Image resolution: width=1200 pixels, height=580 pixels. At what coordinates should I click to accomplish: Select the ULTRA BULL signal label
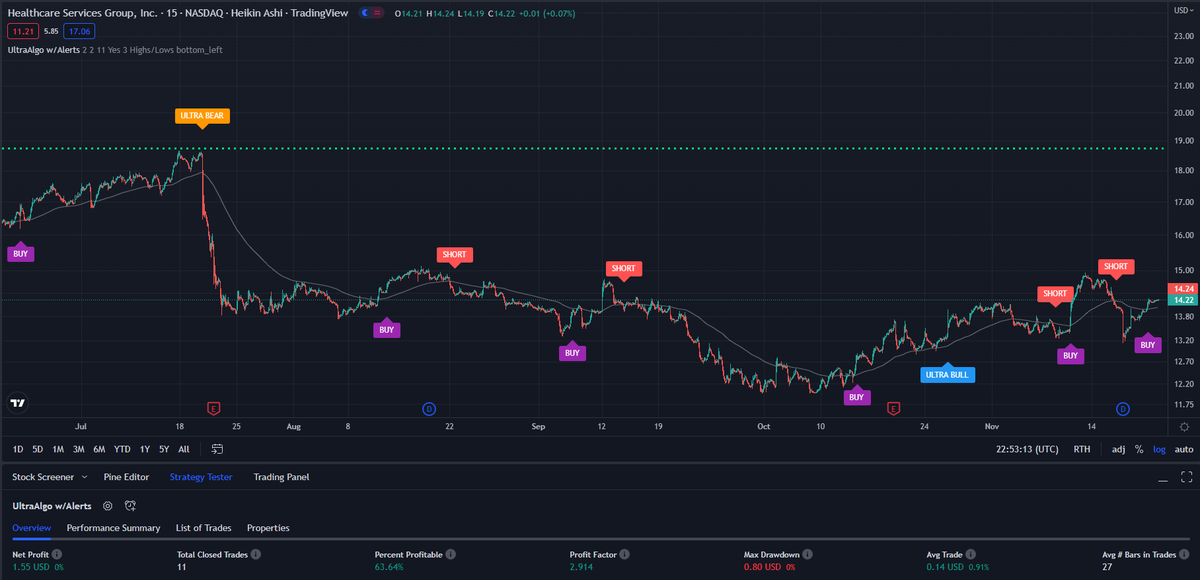947,373
